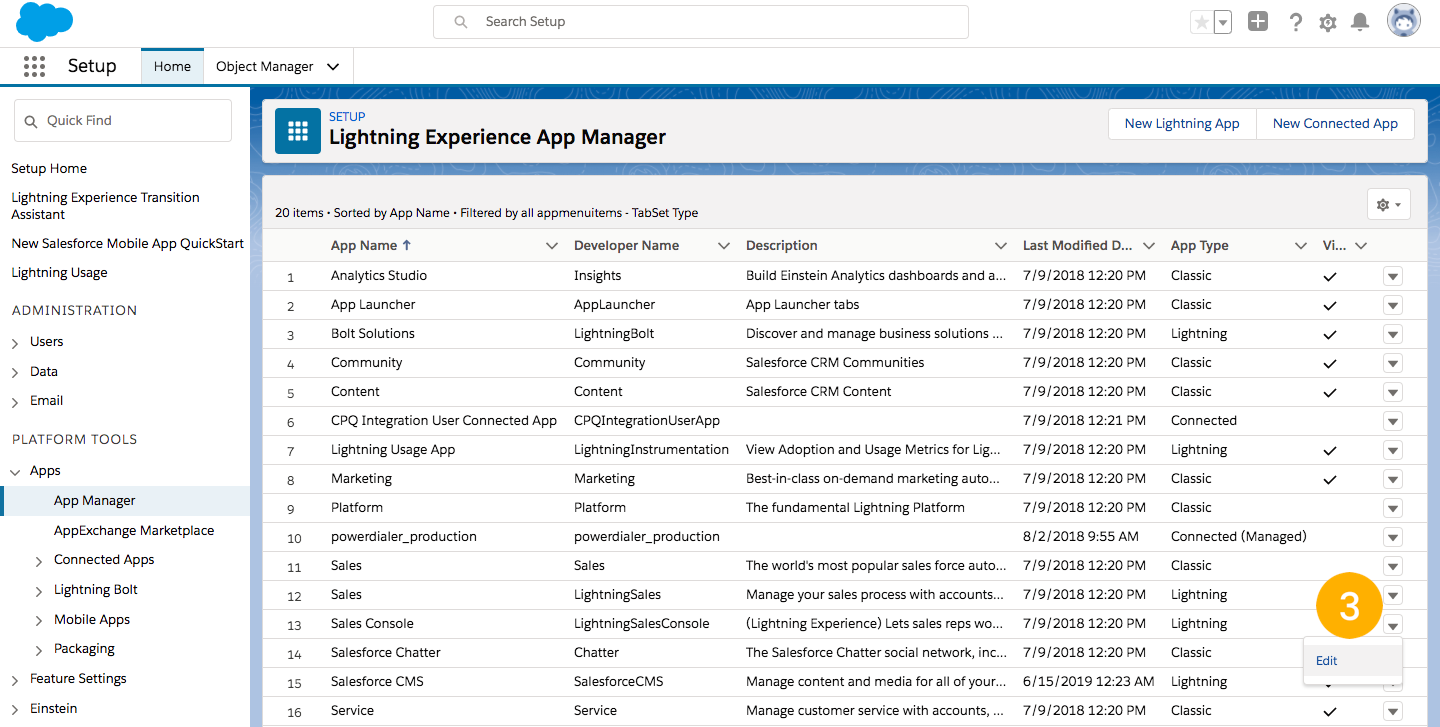
Task: Open row actions for CPQ Integration User app
Action: click(1392, 422)
